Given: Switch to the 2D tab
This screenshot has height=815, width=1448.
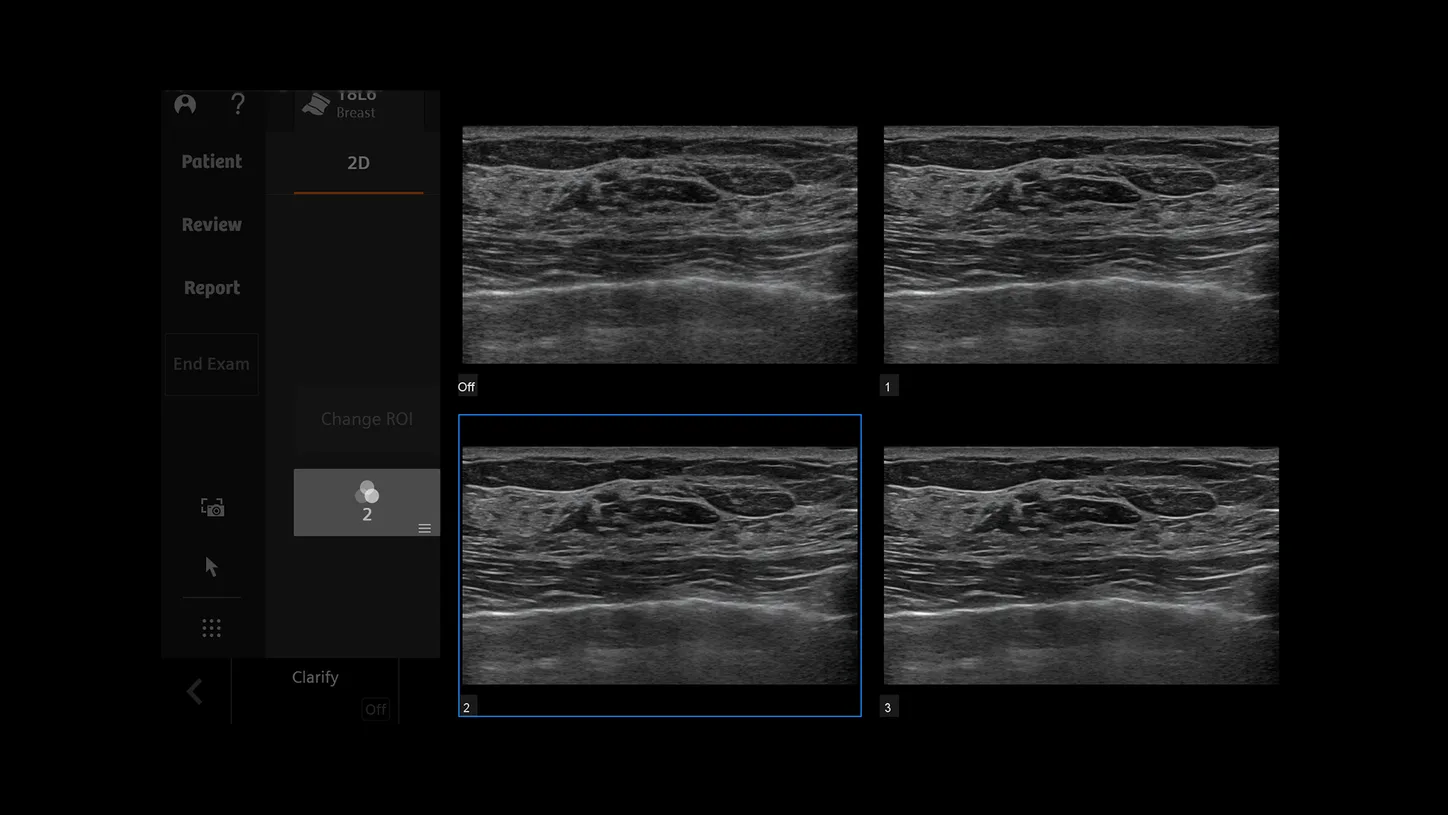Looking at the screenshot, I should click(x=358, y=163).
